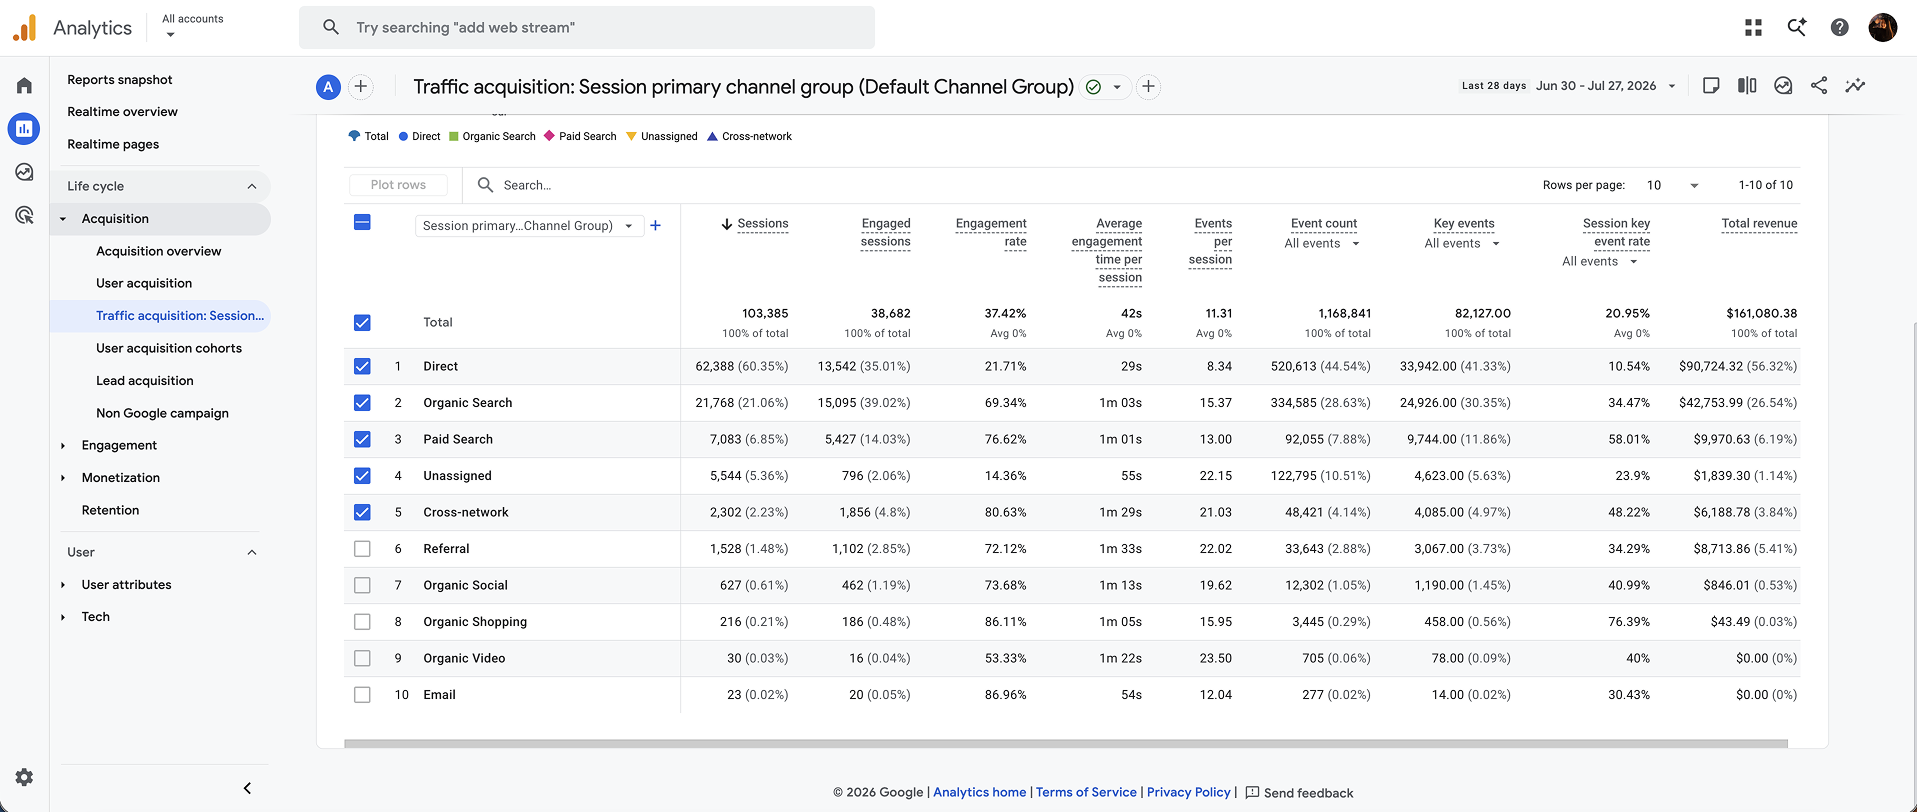
Task: Uncheck the Total row checkbox
Action: (362, 322)
